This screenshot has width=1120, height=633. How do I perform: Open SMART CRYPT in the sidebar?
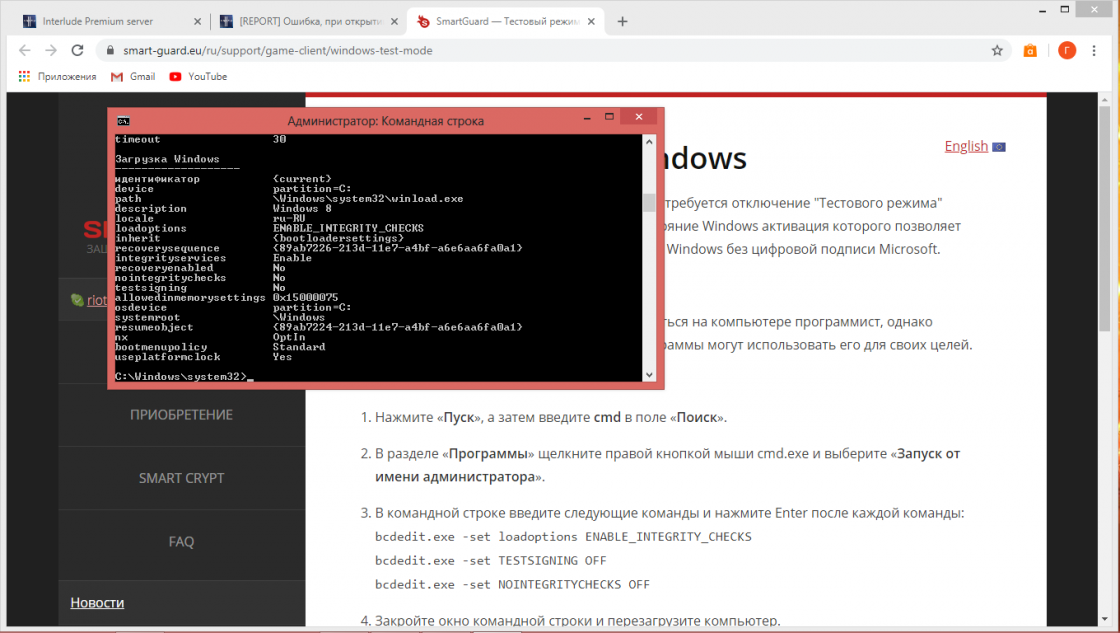click(x=181, y=478)
